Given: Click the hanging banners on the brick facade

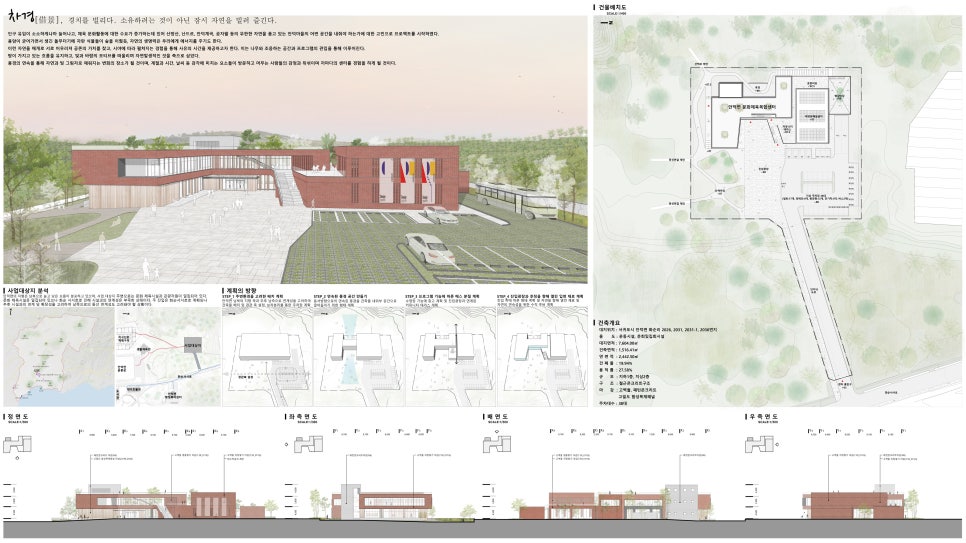Looking at the screenshot, I should [x=407, y=181].
